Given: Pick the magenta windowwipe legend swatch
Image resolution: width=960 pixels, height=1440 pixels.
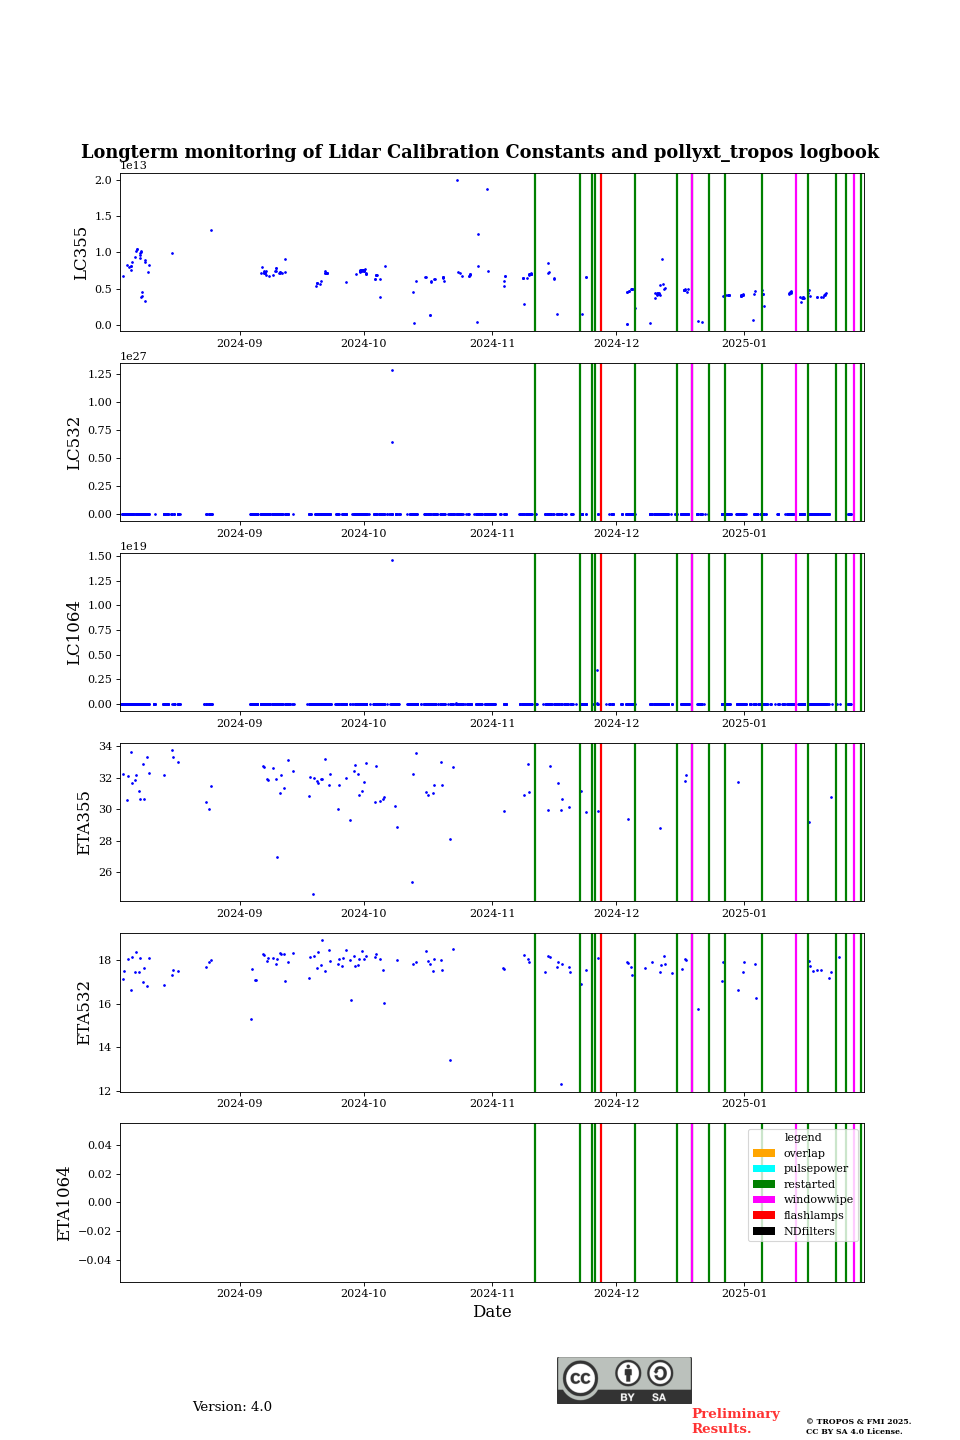Looking at the screenshot, I should (764, 1200).
